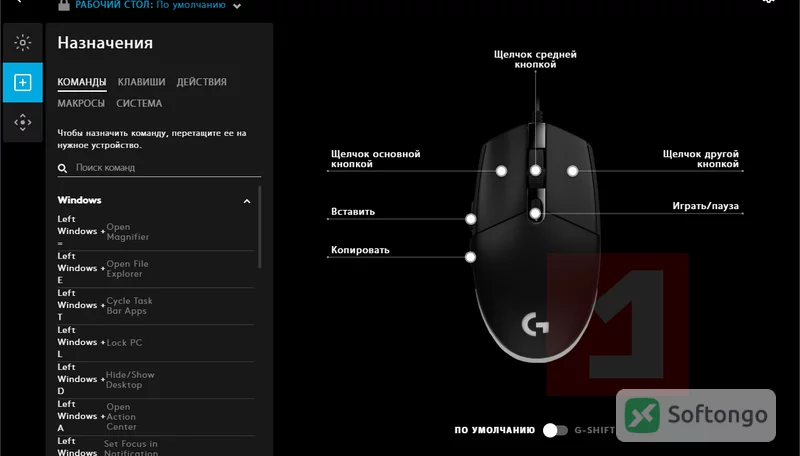
Task: Click the scroll wheel middle-click marker dot
Action: click(535, 170)
